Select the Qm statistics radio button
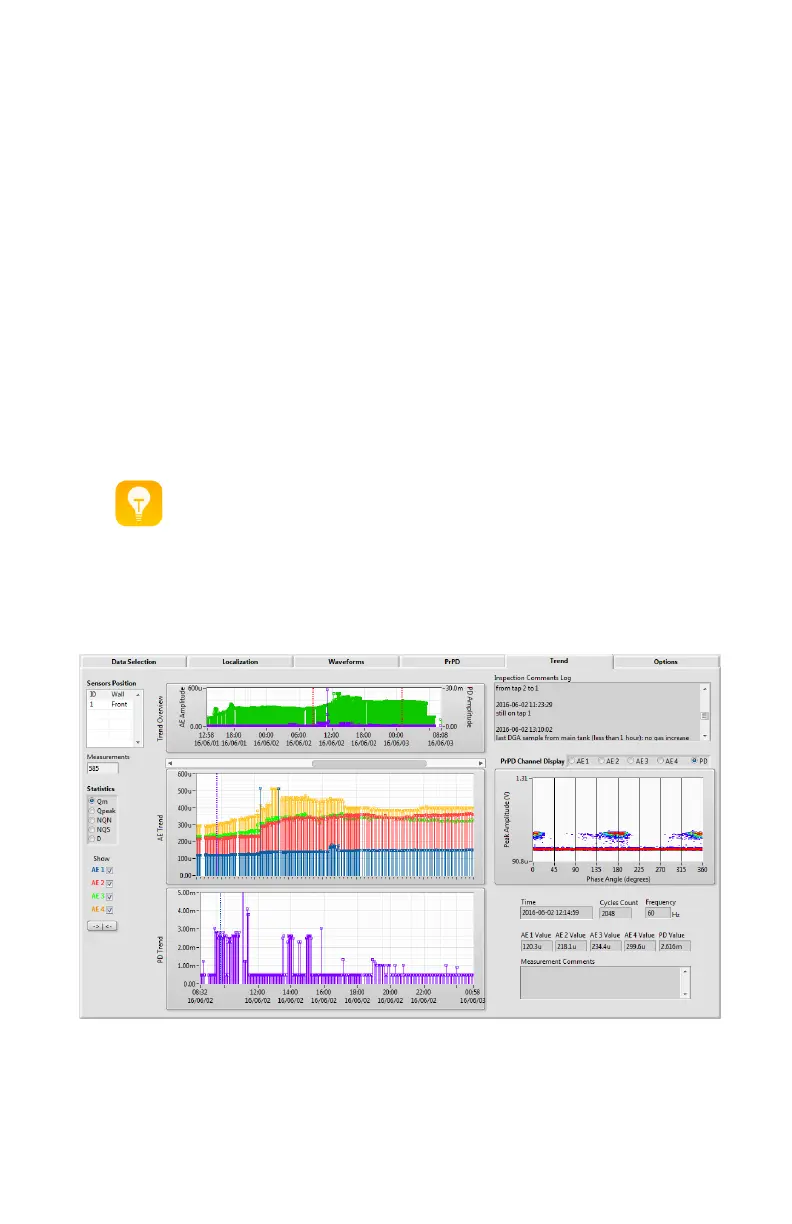This screenshot has width=792, height=1224. pyautogui.click(x=92, y=801)
